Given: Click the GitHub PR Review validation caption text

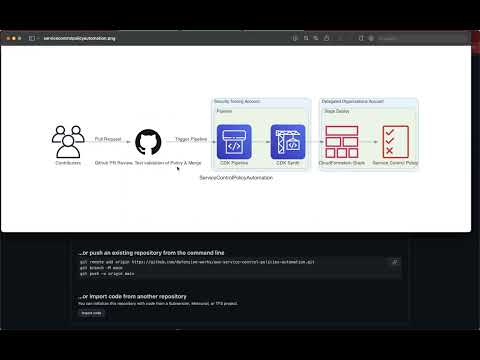Looking at the screenshot, I should click(x=148, y=163).
